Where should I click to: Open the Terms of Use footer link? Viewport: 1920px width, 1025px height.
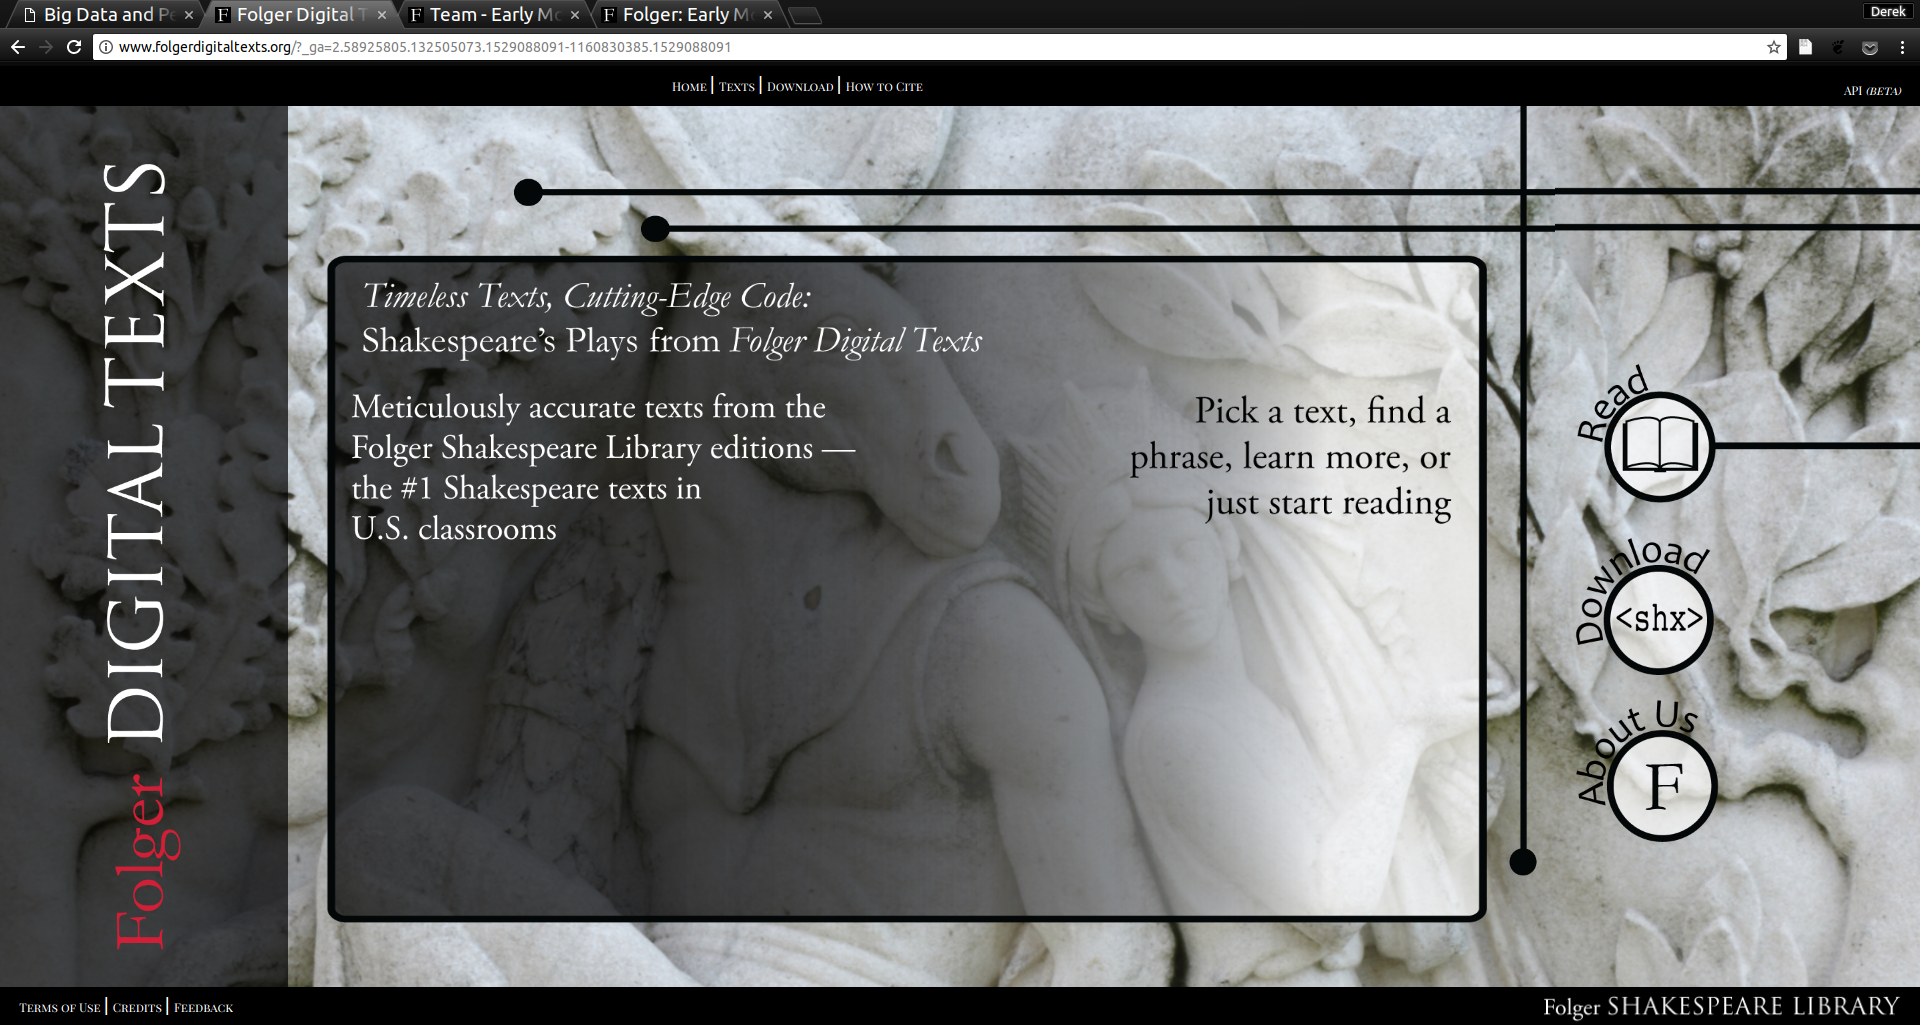click(60, 1008)
